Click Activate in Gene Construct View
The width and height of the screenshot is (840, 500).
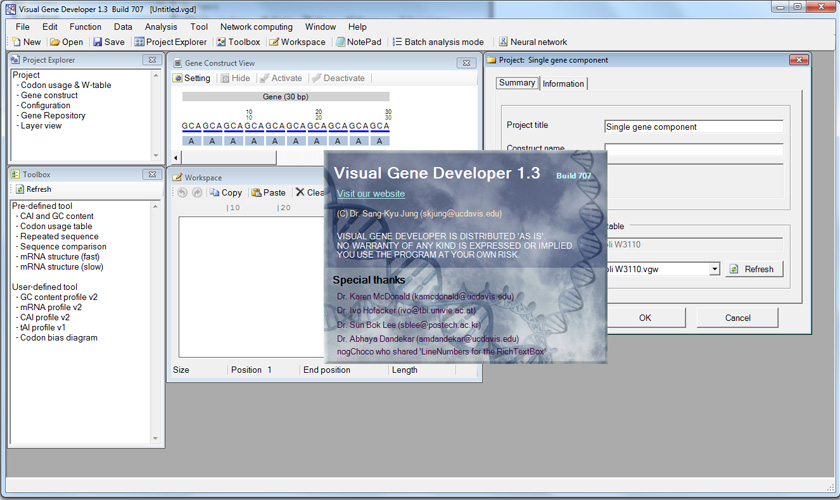[281, 78]
